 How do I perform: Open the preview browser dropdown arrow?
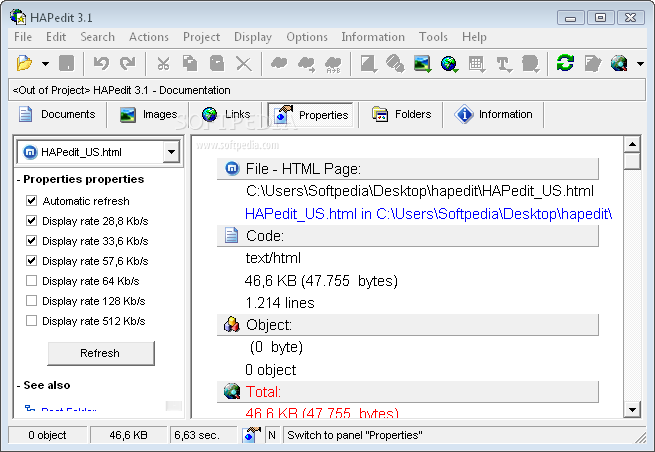tap(640, 64)
